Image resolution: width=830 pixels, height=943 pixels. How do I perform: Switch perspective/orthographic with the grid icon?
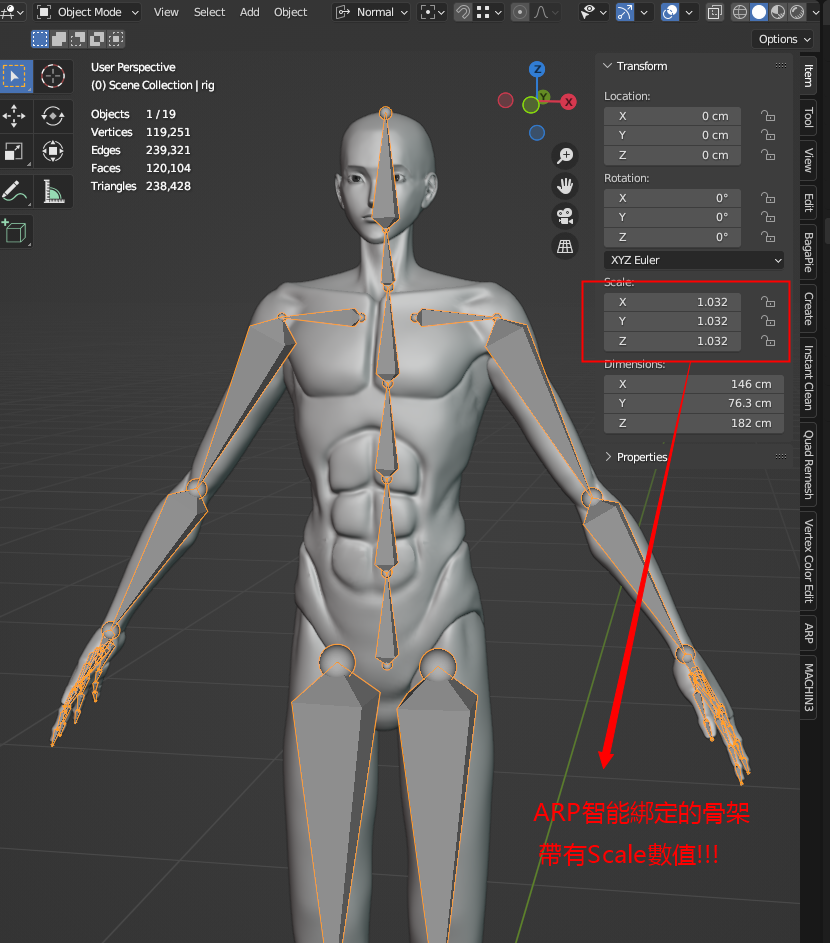565,246
